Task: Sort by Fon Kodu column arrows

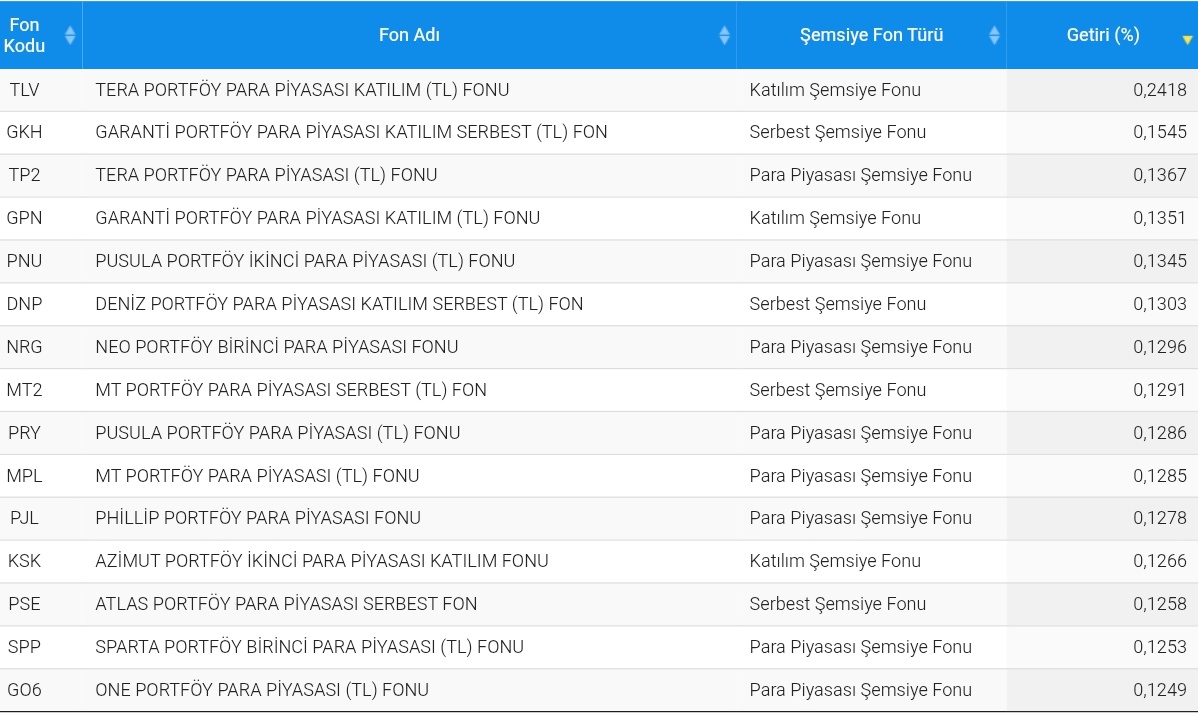Action: [x=70, y=35]
